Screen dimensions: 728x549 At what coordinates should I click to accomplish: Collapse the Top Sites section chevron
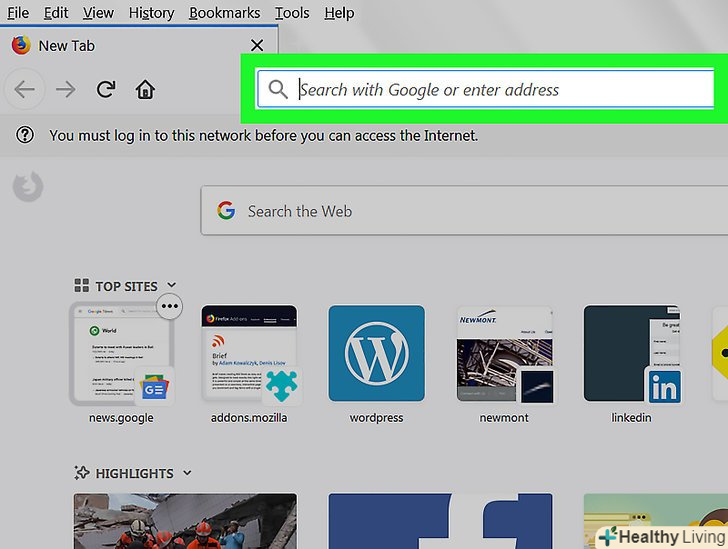click(x=171, y=285)
